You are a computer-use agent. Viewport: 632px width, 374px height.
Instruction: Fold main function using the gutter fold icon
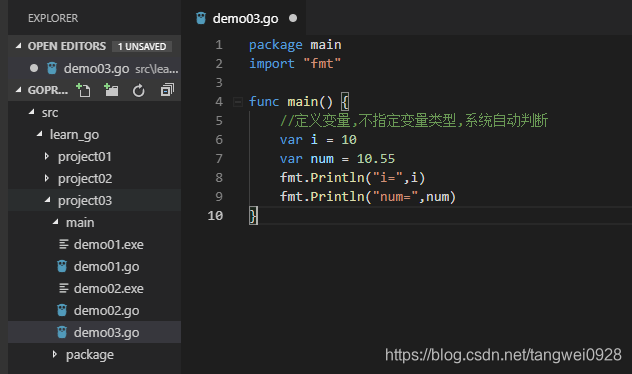238,102
